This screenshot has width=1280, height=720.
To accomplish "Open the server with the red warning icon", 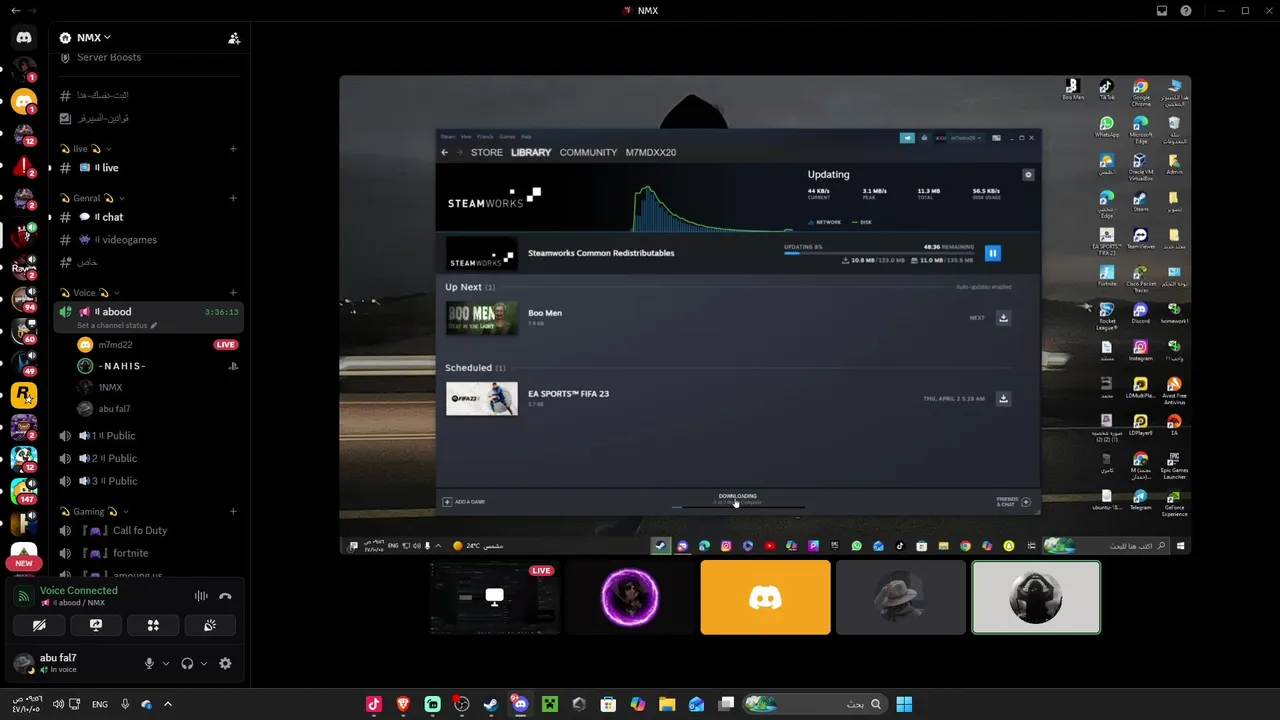I will (x=24, y=167).
